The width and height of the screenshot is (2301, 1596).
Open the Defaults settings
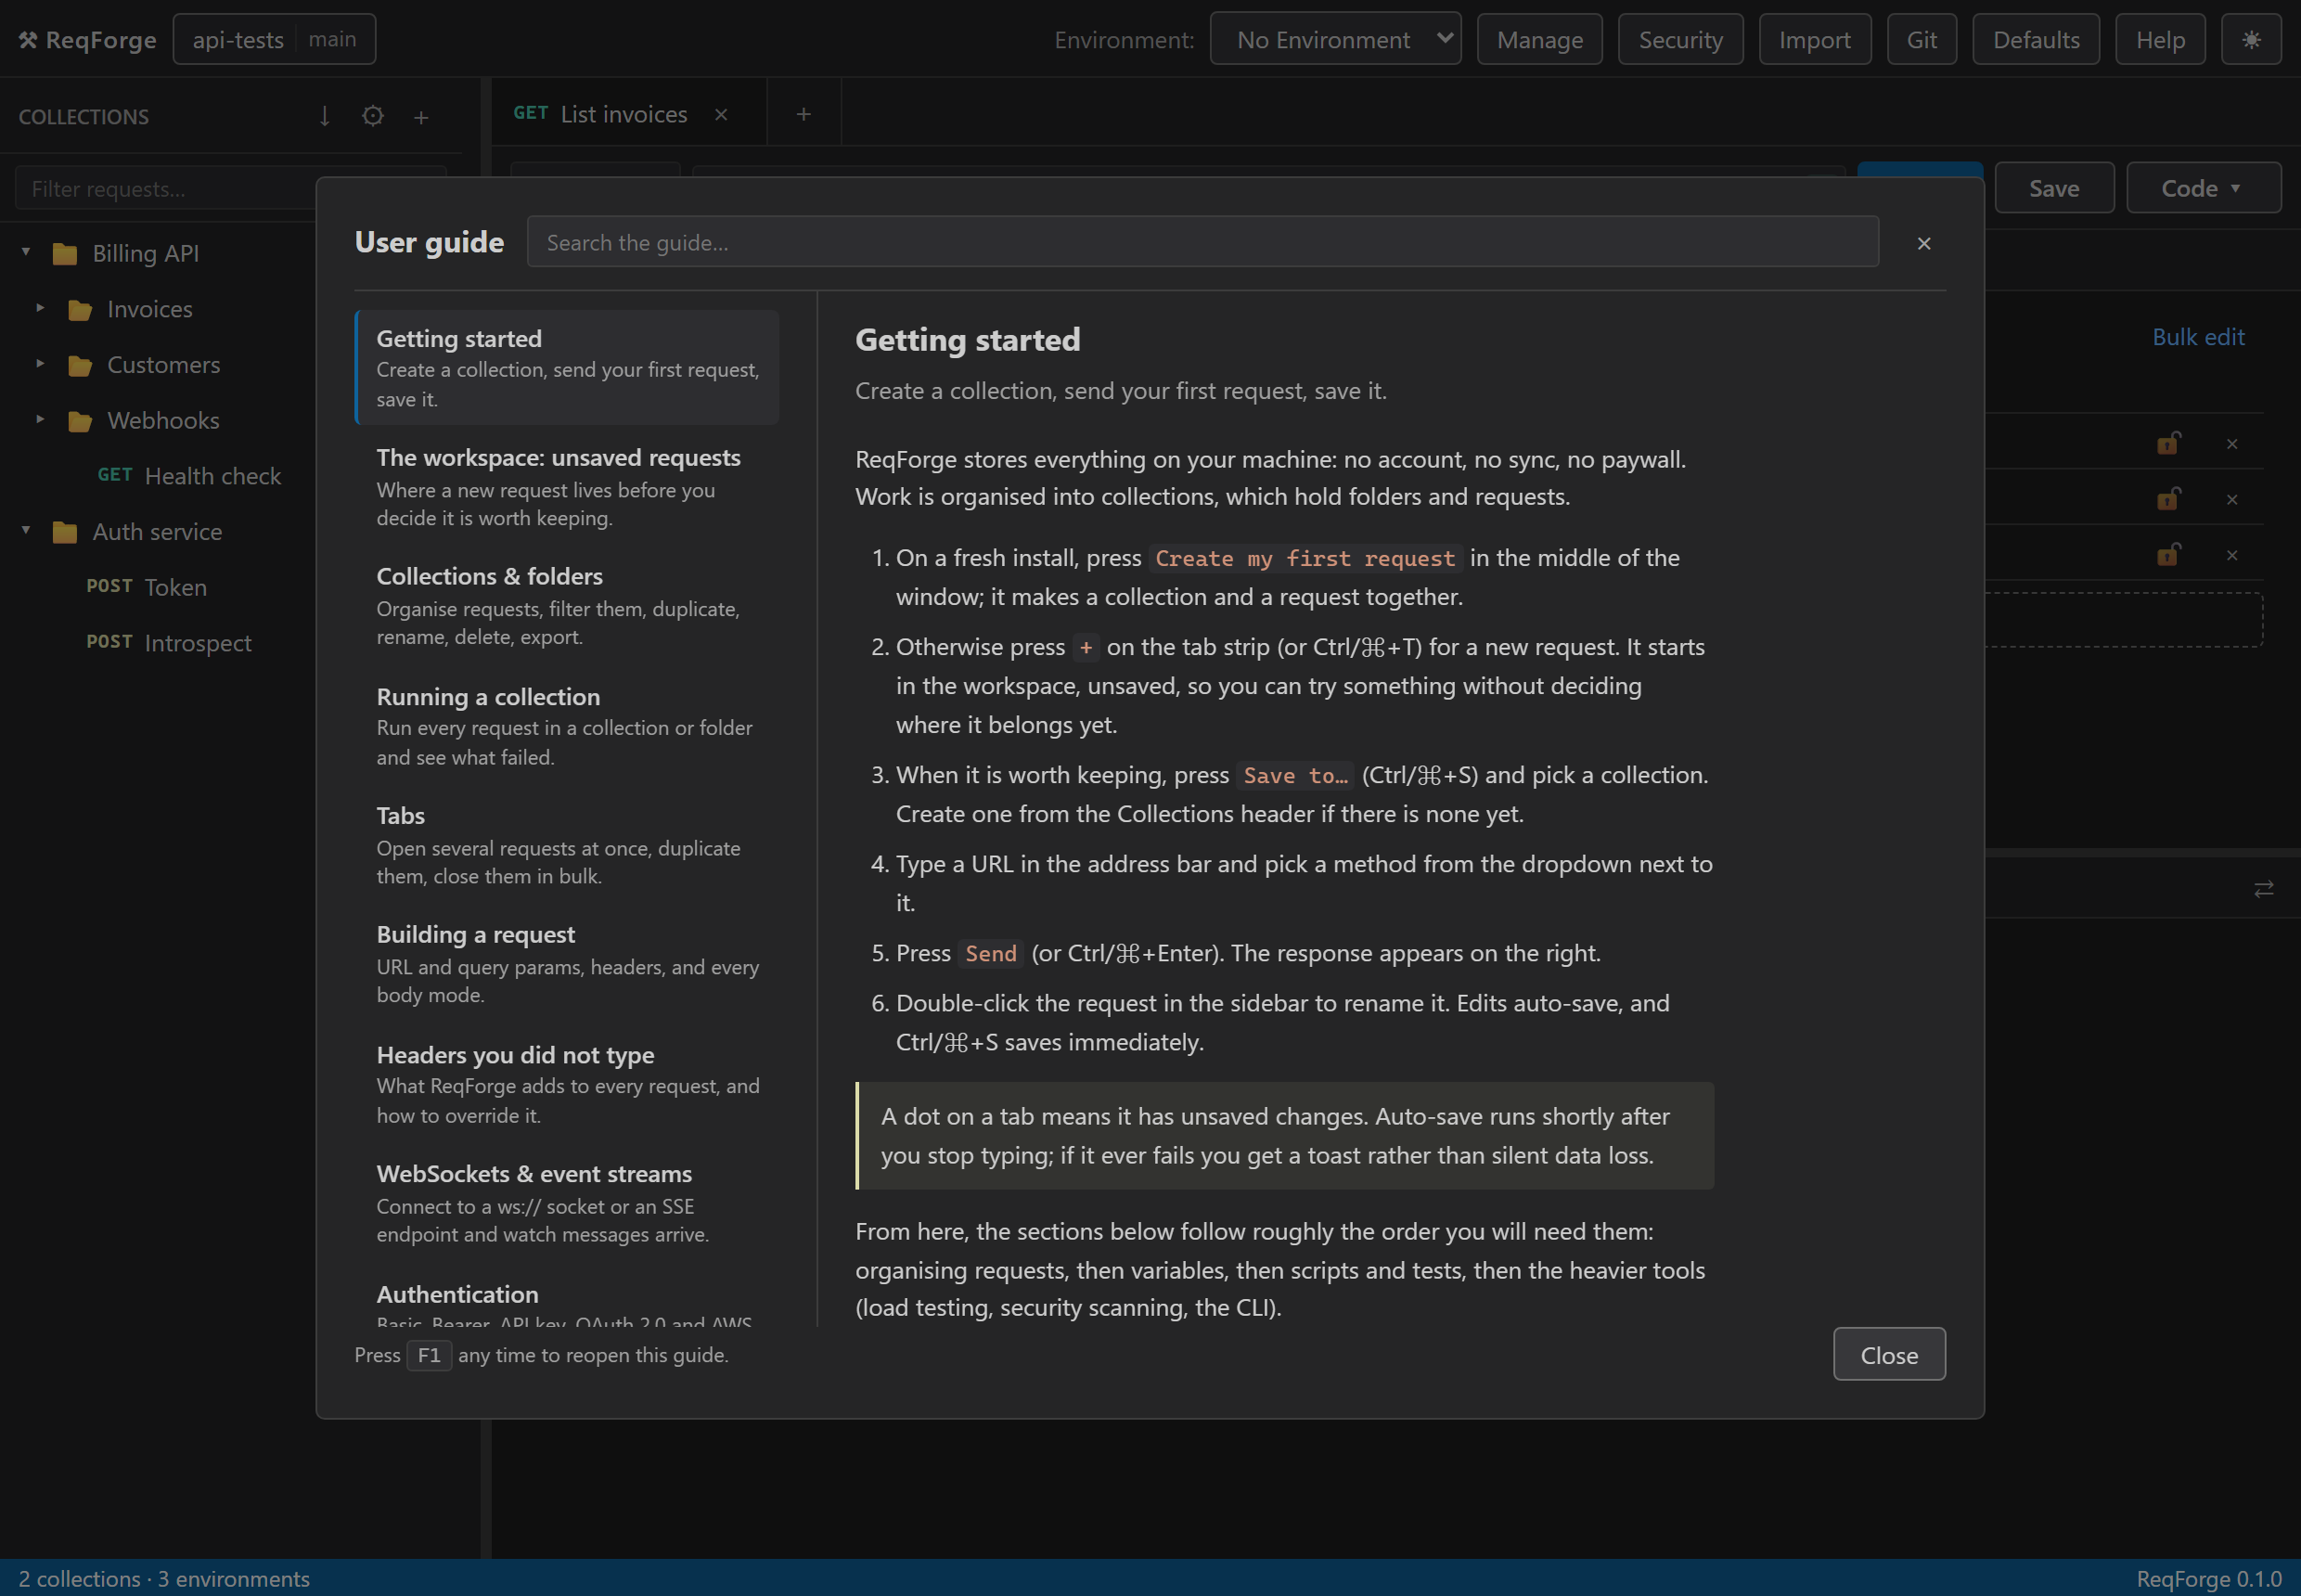pos(2035,40)
